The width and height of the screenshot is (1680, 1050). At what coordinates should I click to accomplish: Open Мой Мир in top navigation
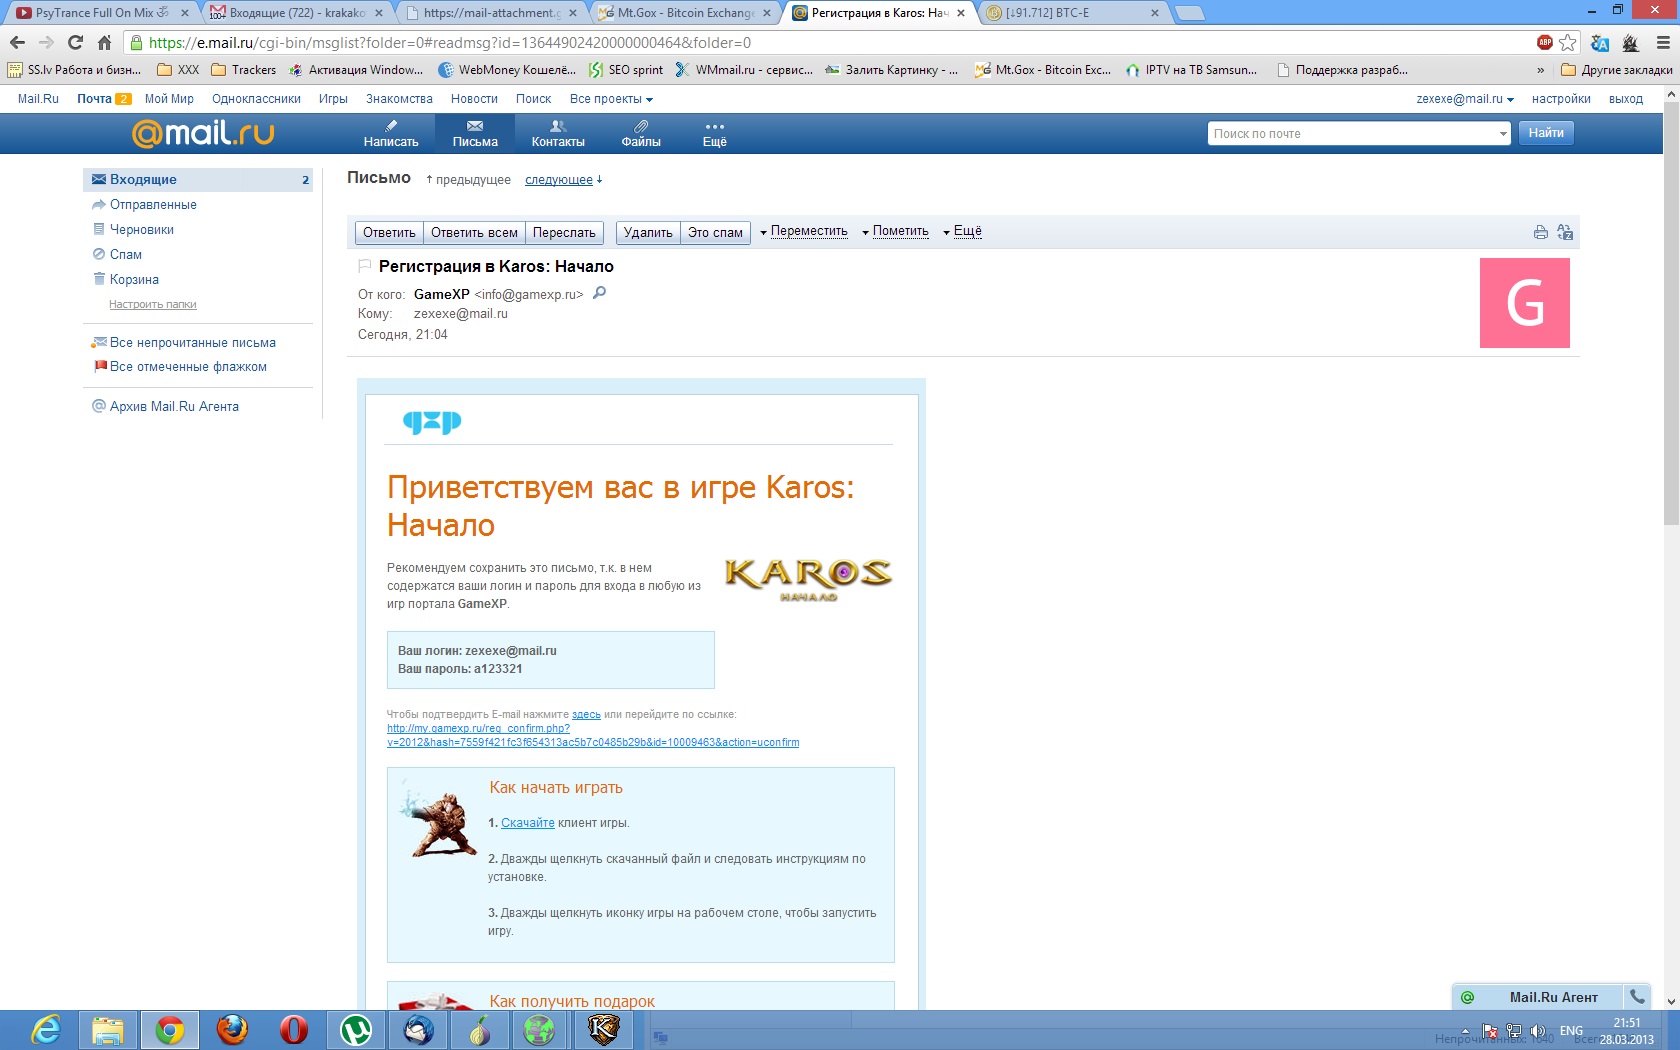(x=169, y=99)
